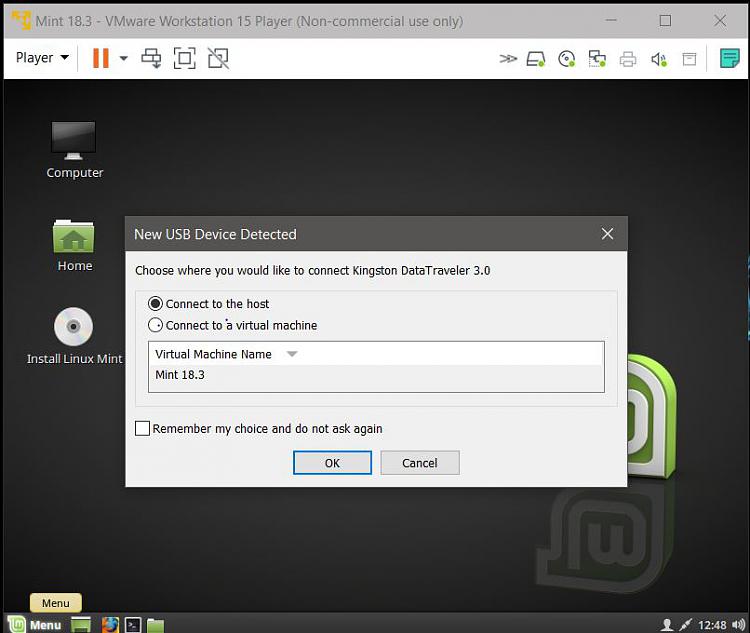This screenshot has height=633, width=750.
Task: Open the Player menu
Action: [x=42, y=58]
